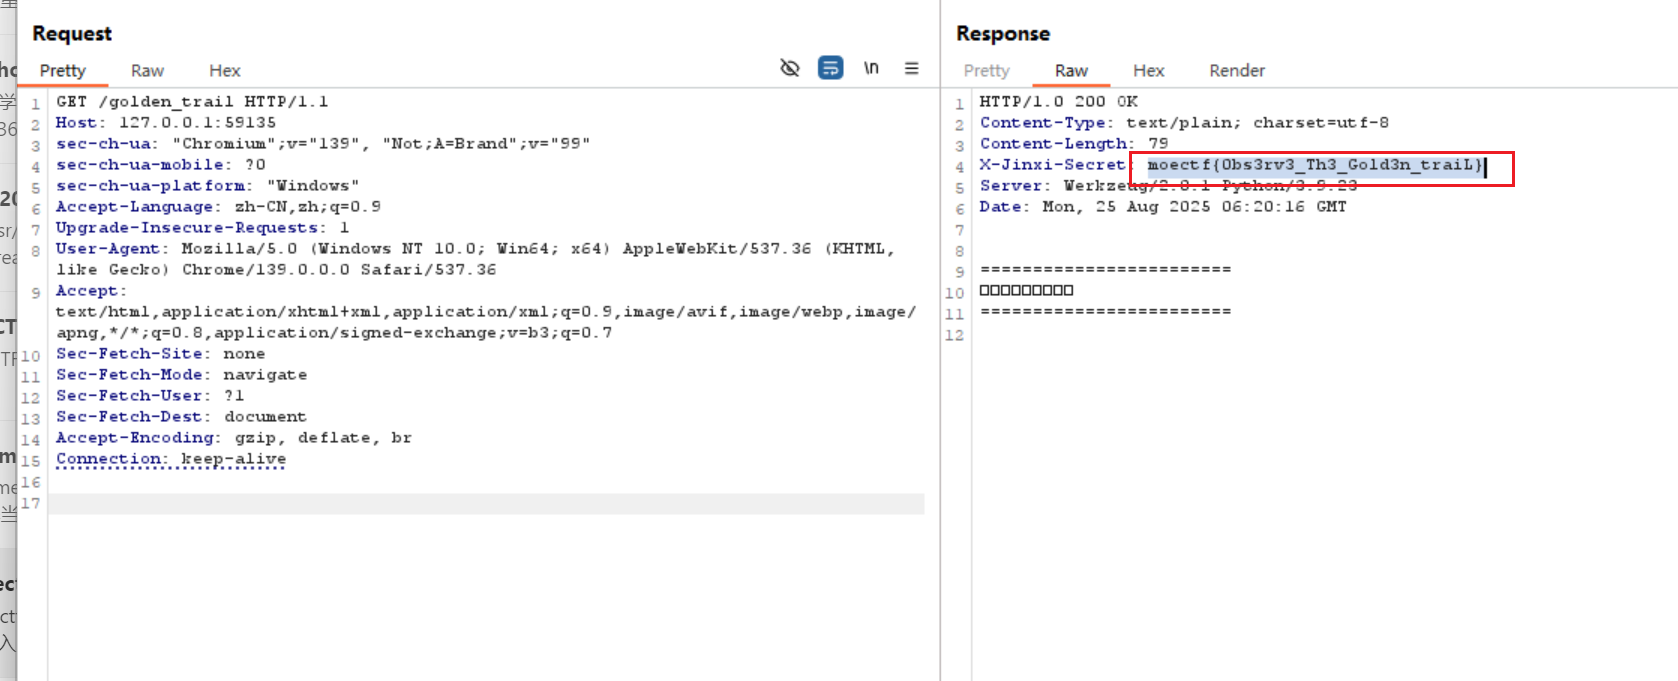Click the Content-Type header in the response
Screen dimensions: 1678x681
click(1042, 123)
